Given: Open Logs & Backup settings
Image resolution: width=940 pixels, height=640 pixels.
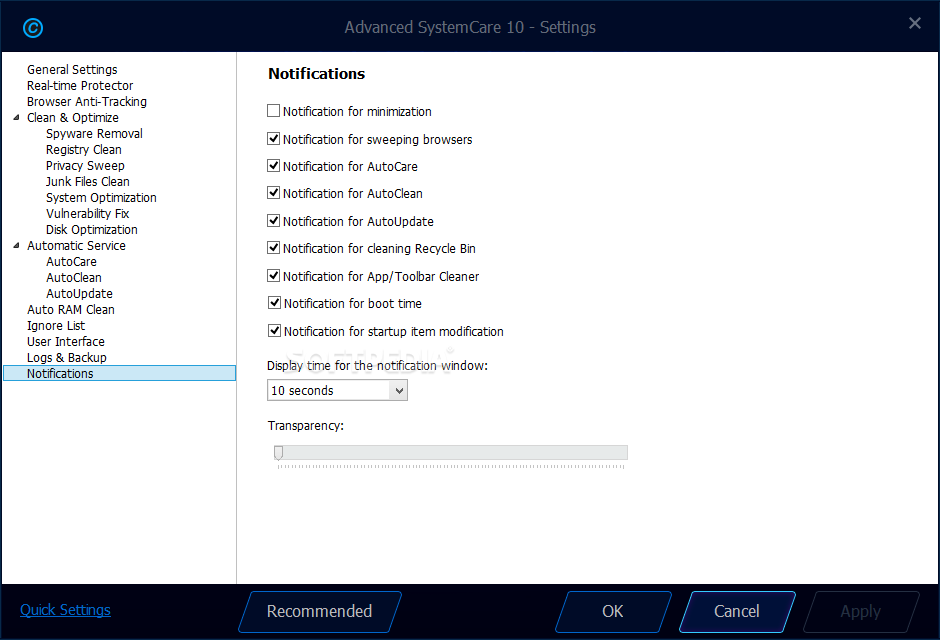Looking at the screenshot, I should (67, 357).
